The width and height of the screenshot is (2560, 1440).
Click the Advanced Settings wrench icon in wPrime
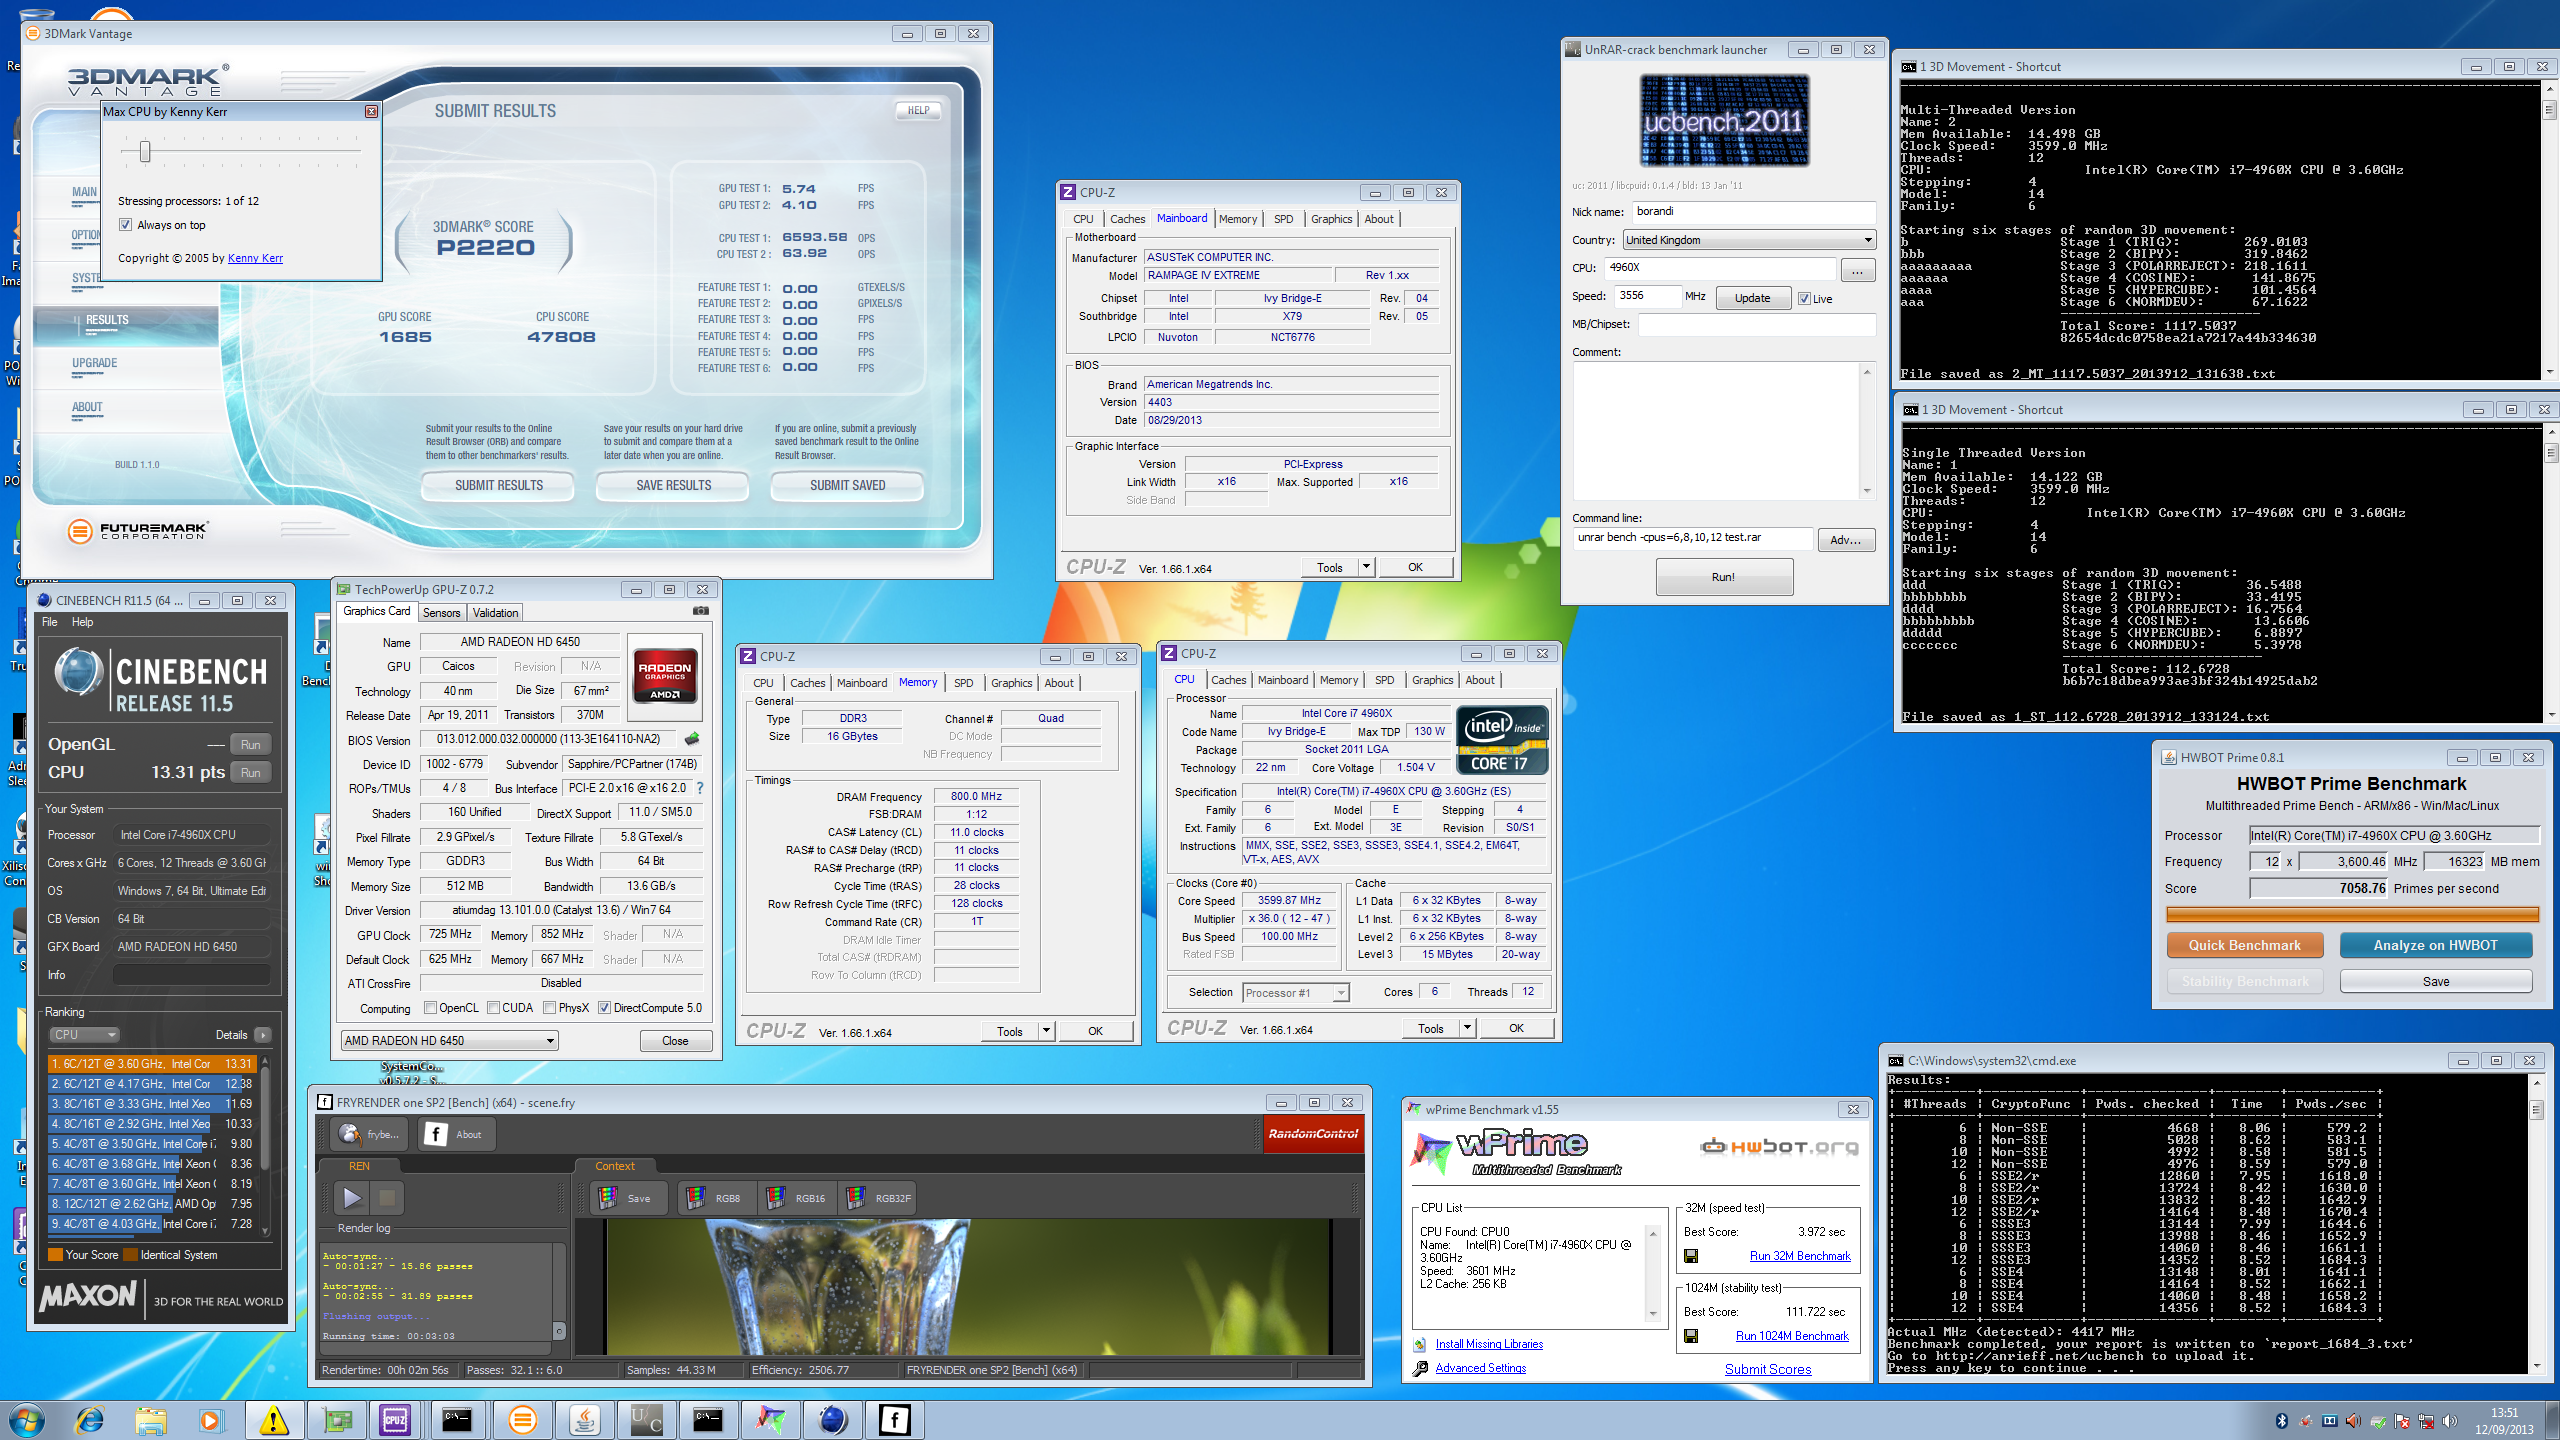(x=1420, y=1368)
